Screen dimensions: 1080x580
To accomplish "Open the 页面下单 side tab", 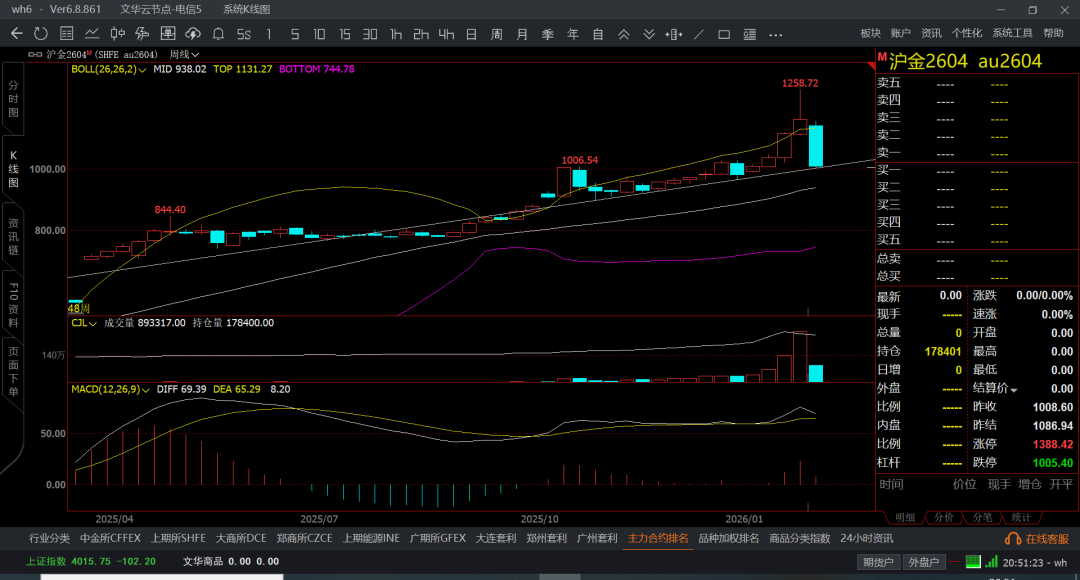I will tap(13, 371).
